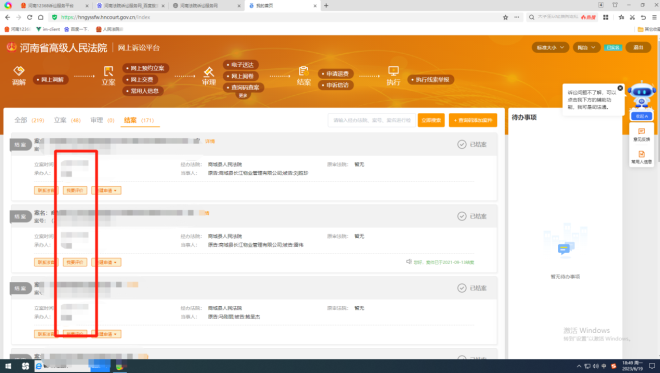The height and width of the screenshot is (373, 660).
Task: Switch to the 审理 (0) tab
Action: click(102, 120)
